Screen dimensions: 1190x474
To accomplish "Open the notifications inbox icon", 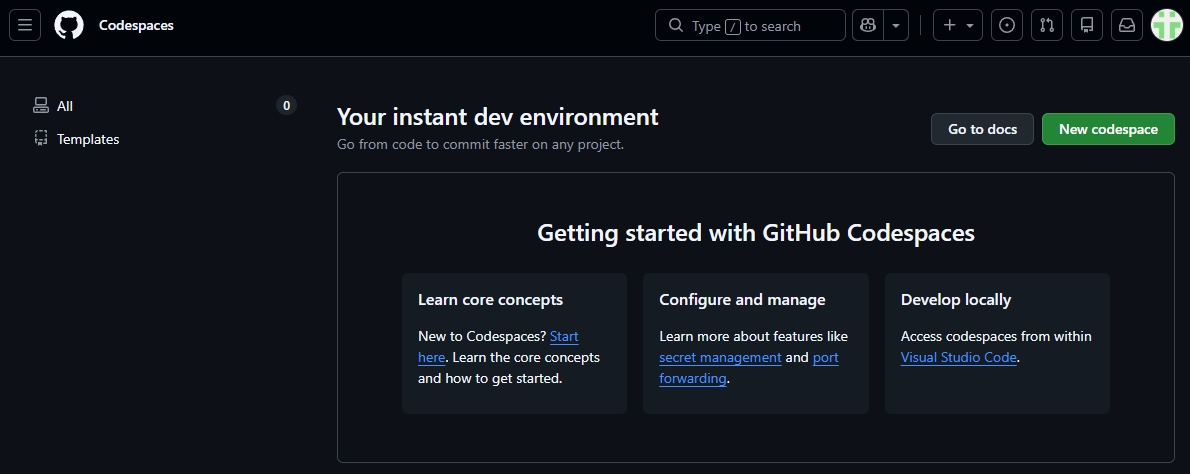I will click(x=1127, y=25).
